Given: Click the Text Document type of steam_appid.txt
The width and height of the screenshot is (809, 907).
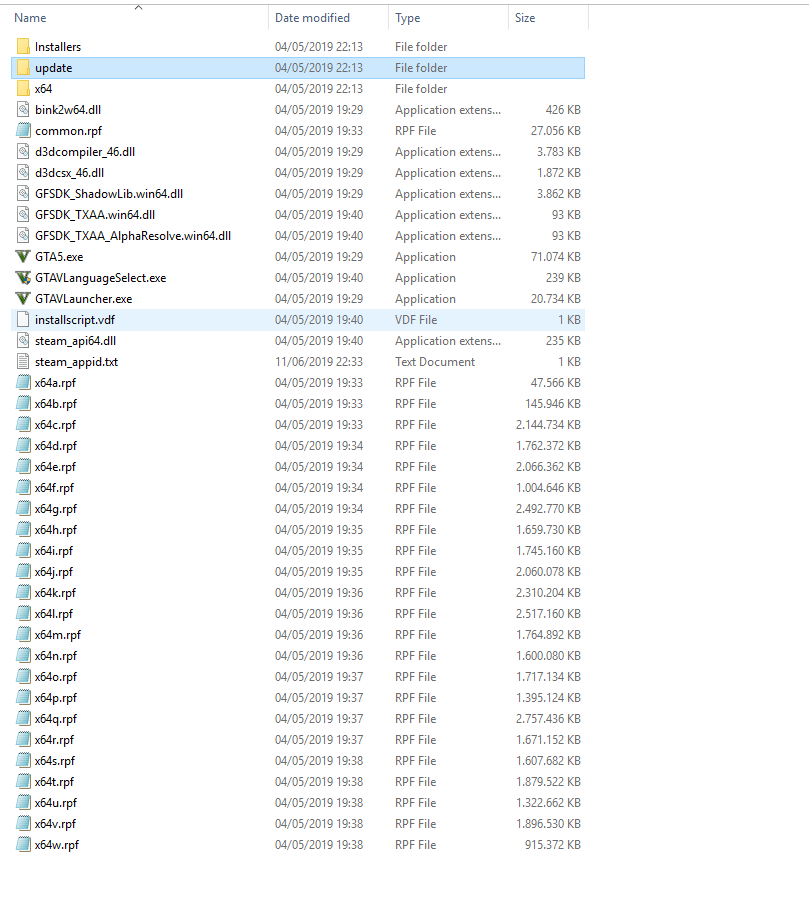Looking at the screenshot, I should click(435, 362).
